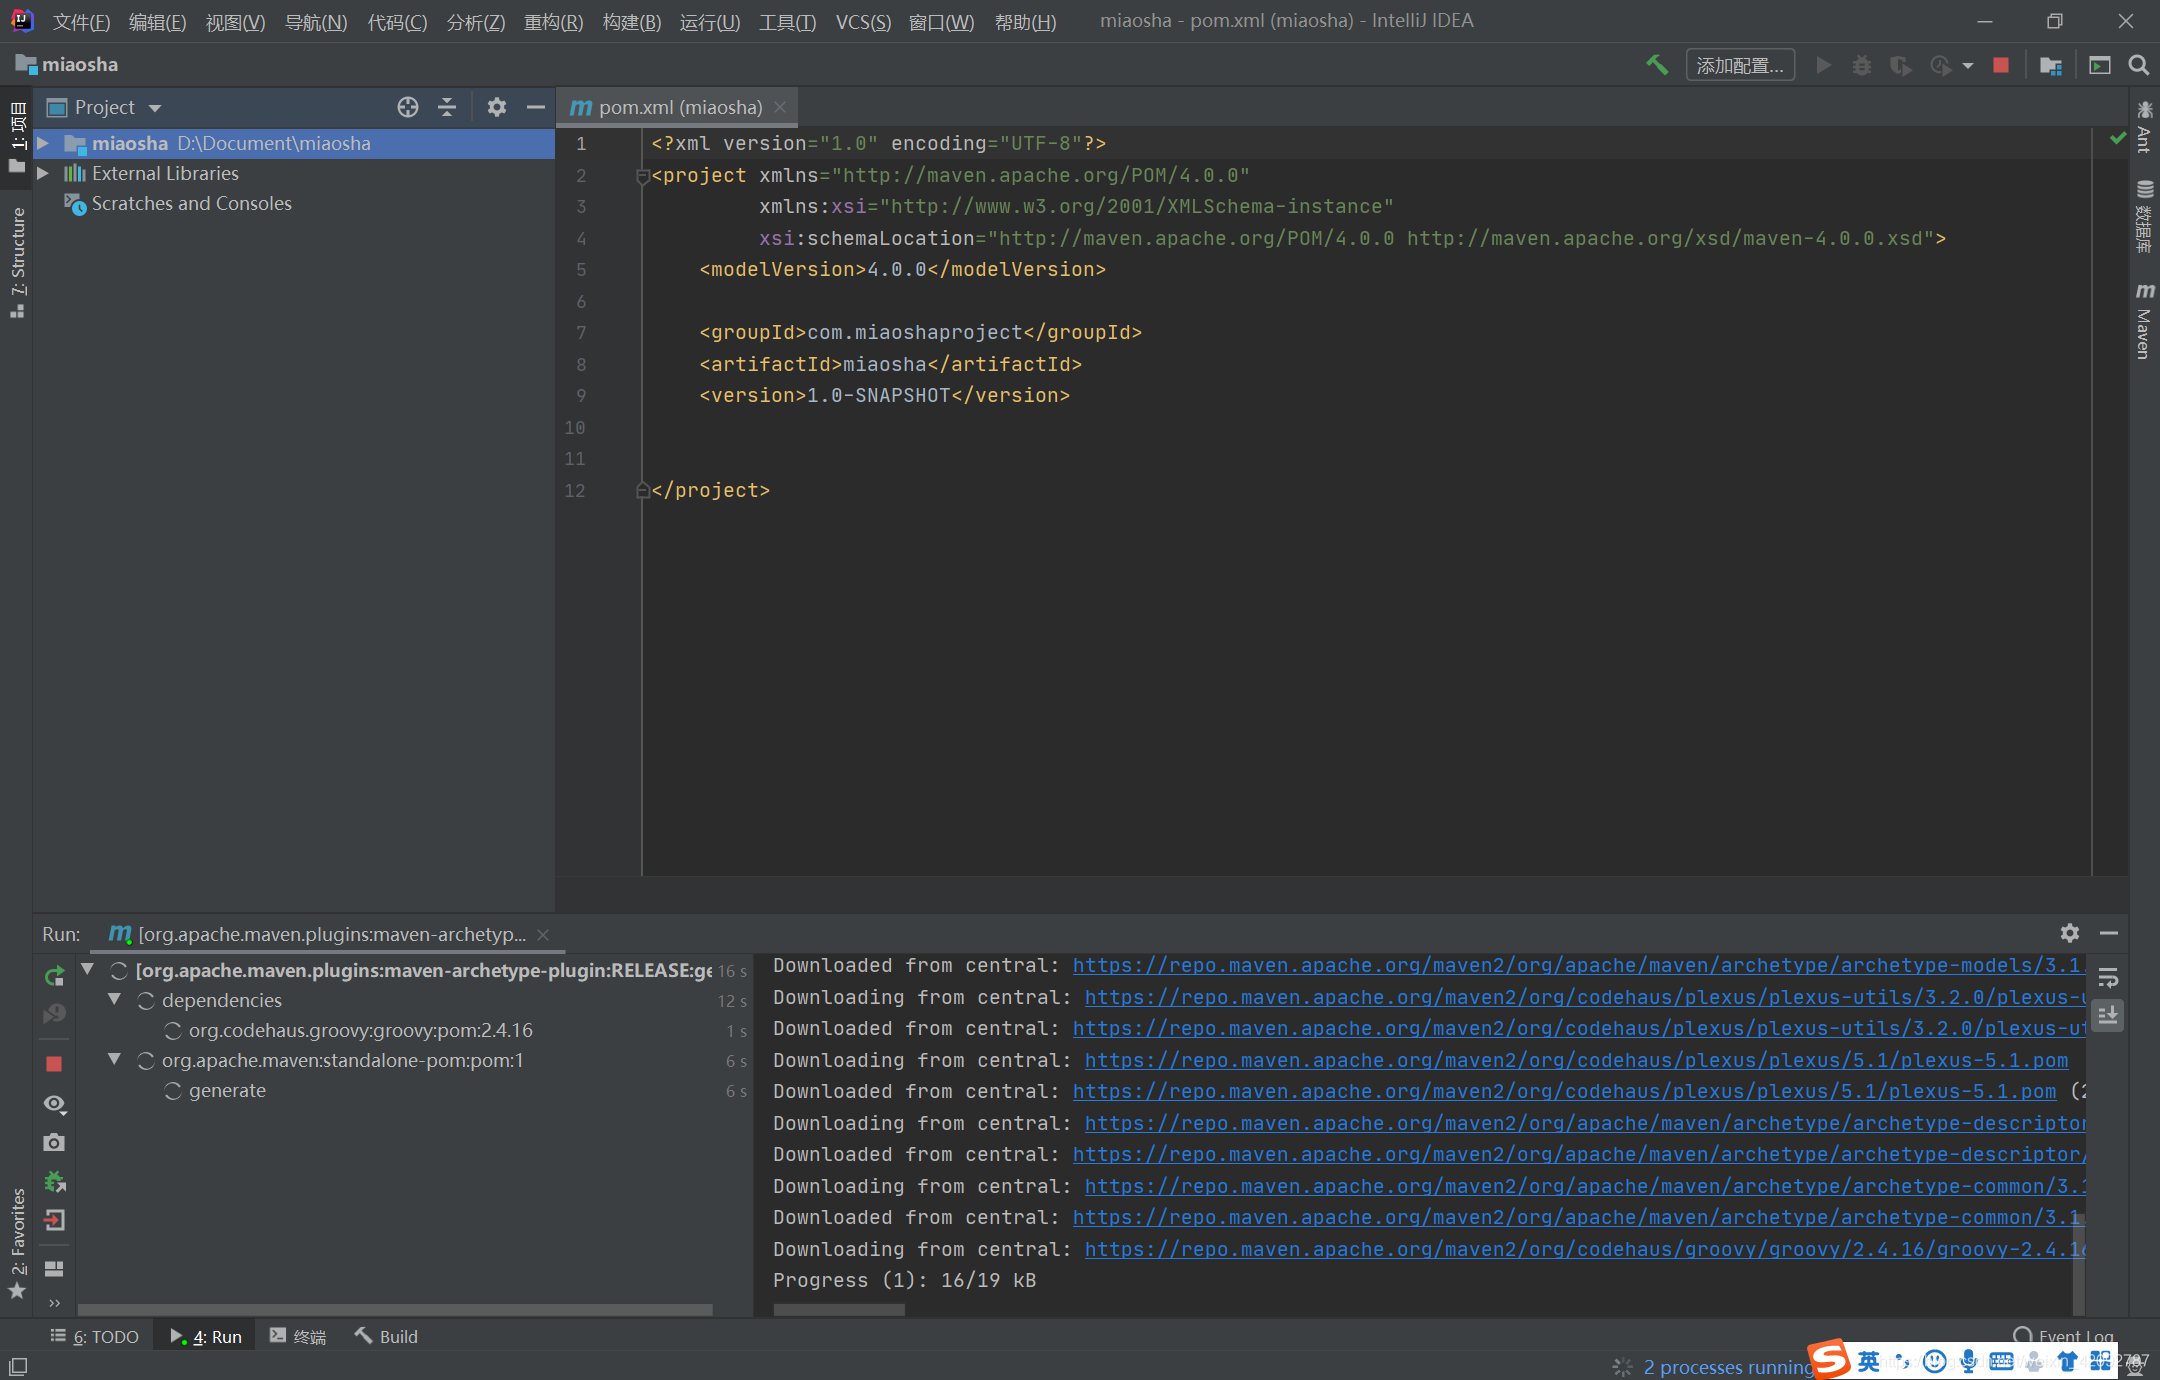Collapse the dependencies run node
Image resolution: width=2160 pixels, height=1380 pixels.
tap(114, 1000)
